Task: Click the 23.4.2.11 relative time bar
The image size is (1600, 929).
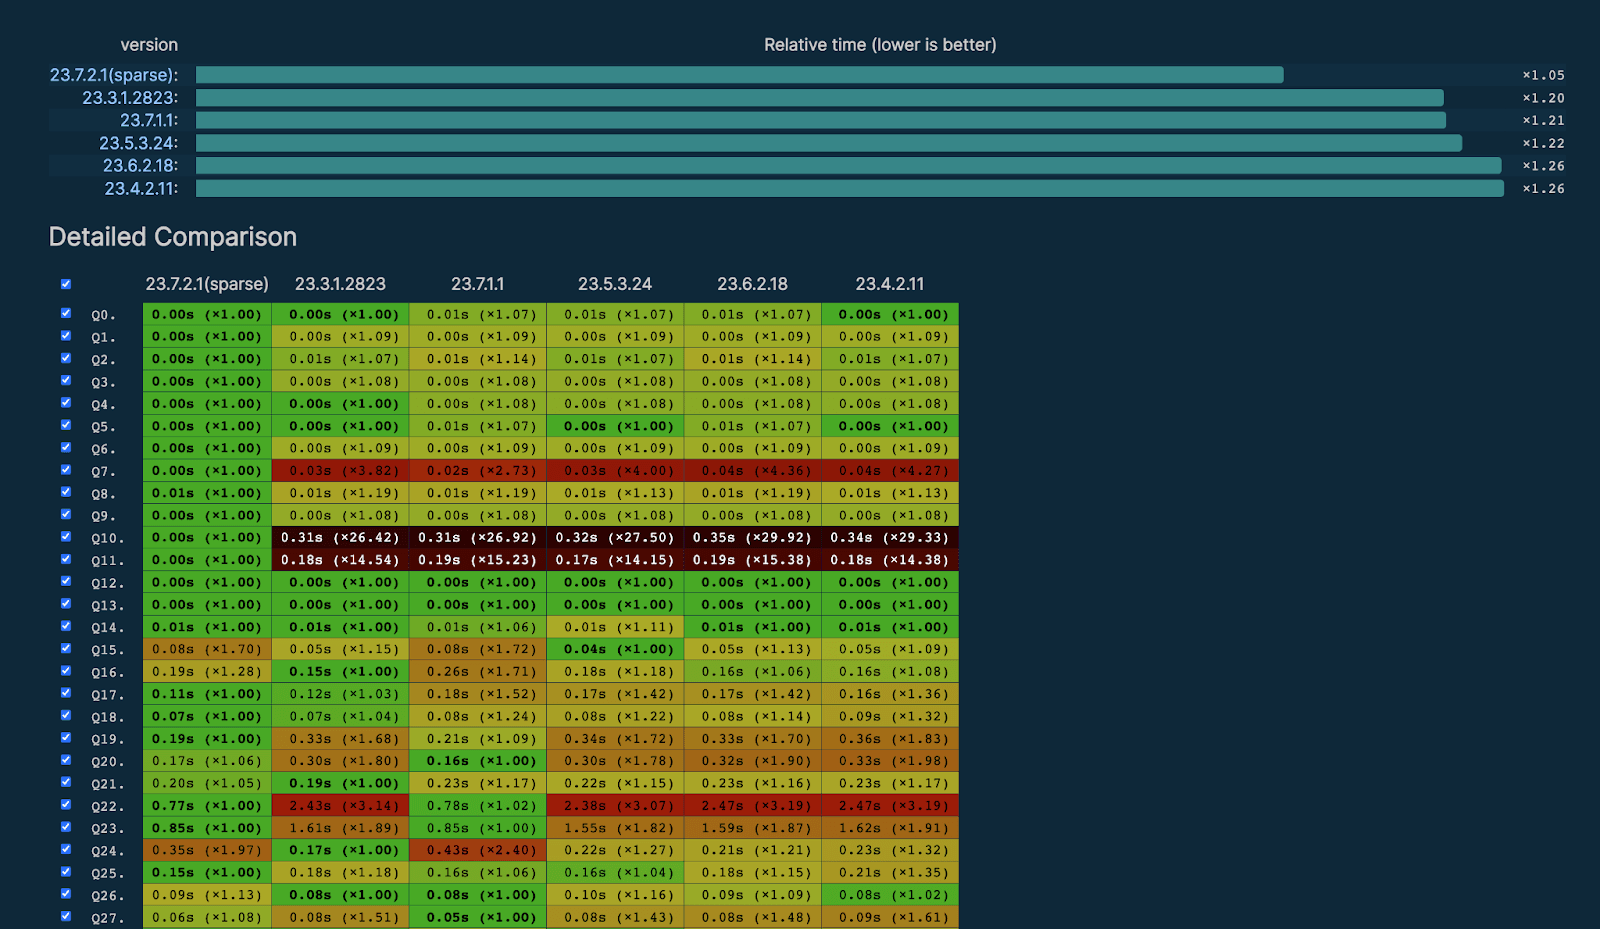Action: click(849, 189)
